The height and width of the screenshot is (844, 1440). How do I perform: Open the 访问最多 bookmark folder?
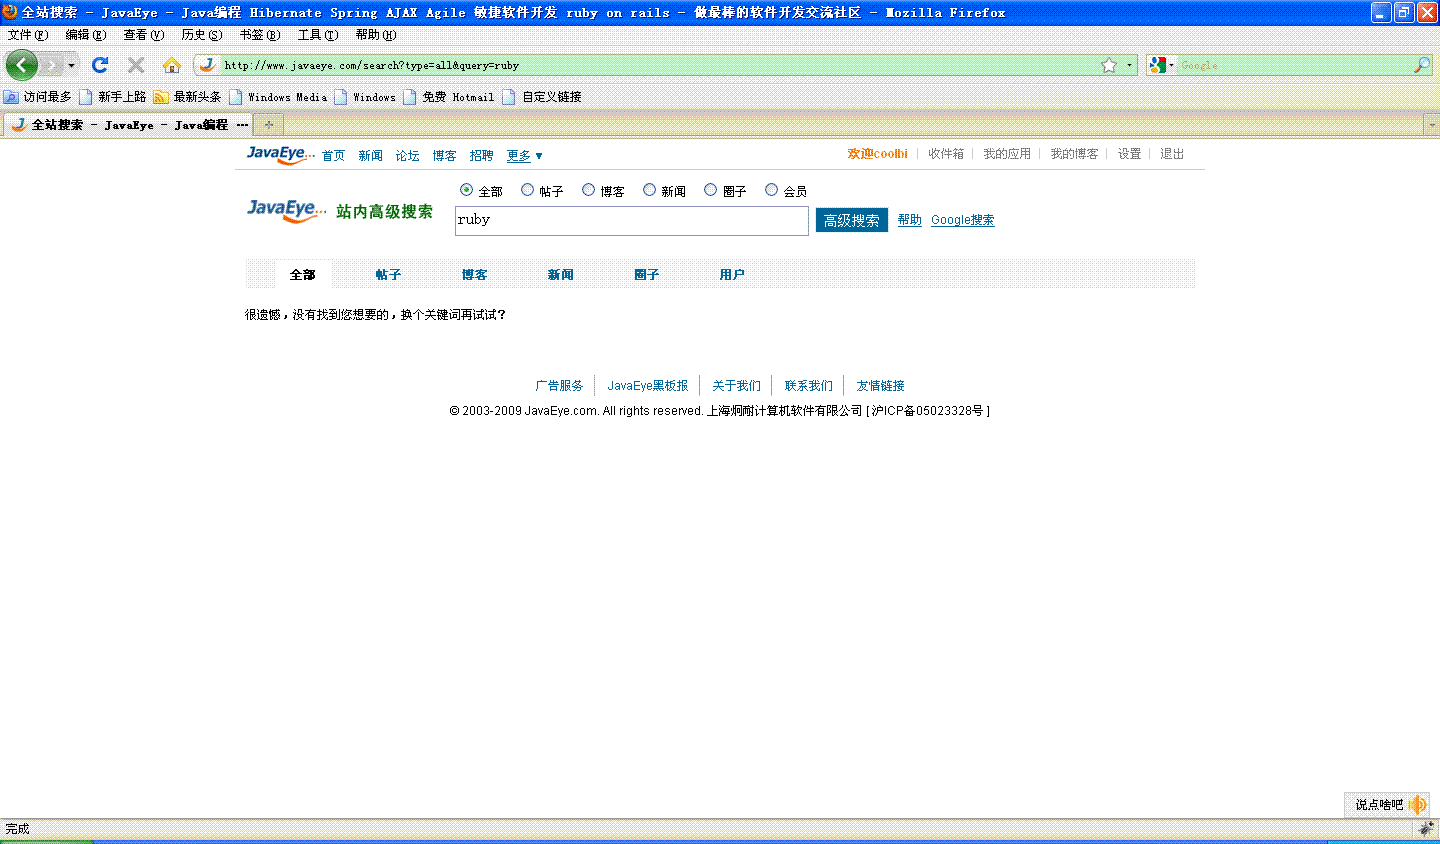(38, 97)
